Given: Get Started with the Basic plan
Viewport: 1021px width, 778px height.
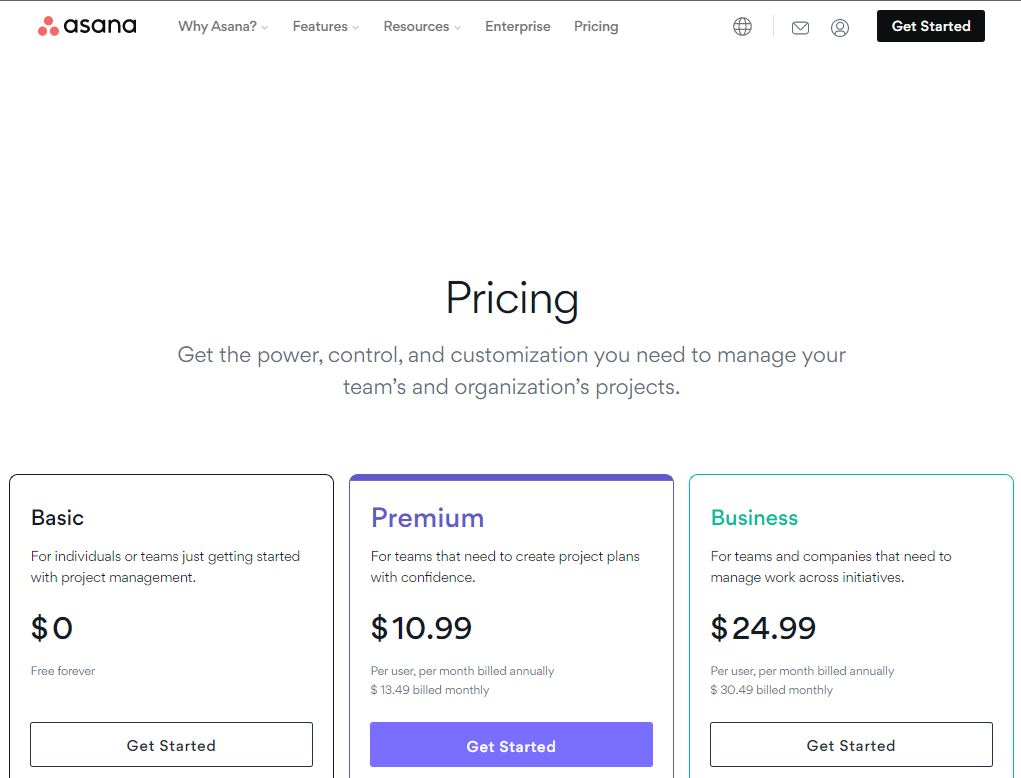Looking at the screenshot, I should (x=171, y=744).
